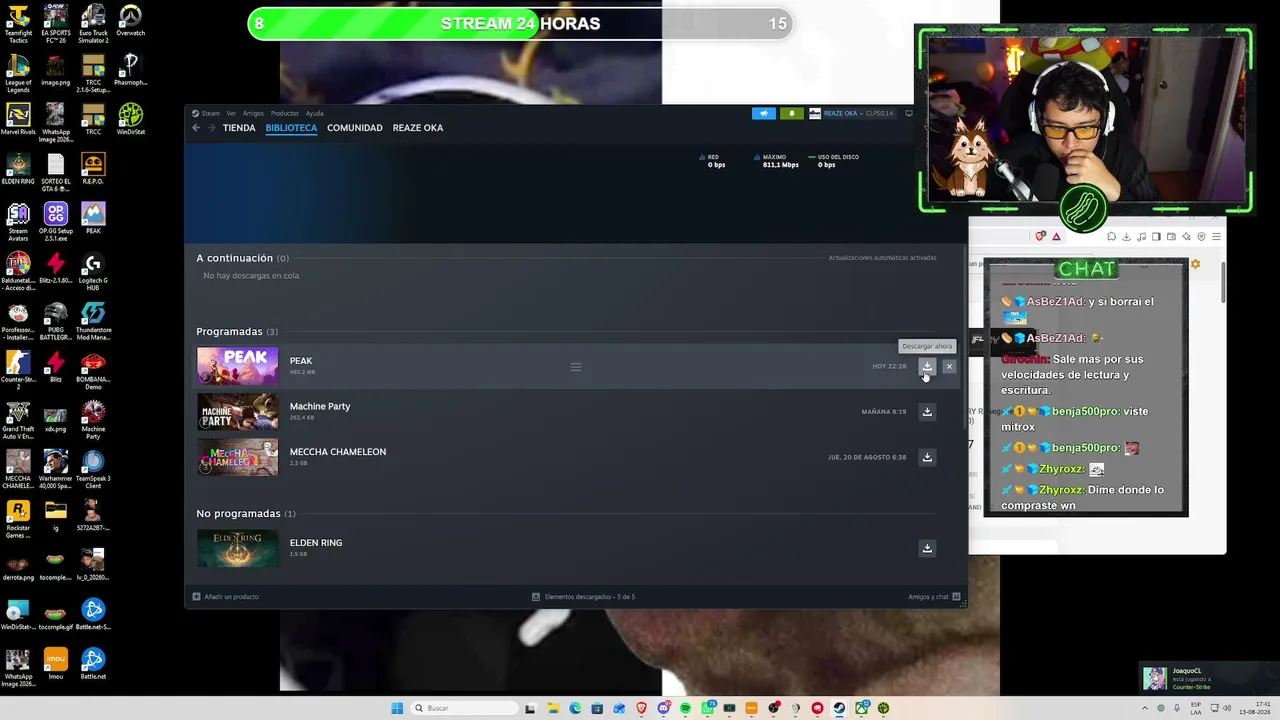Remove PEAK from scheduled downloads
Image resolution: width=1280 pixels, height=720 pixels.
click(949, 367)
